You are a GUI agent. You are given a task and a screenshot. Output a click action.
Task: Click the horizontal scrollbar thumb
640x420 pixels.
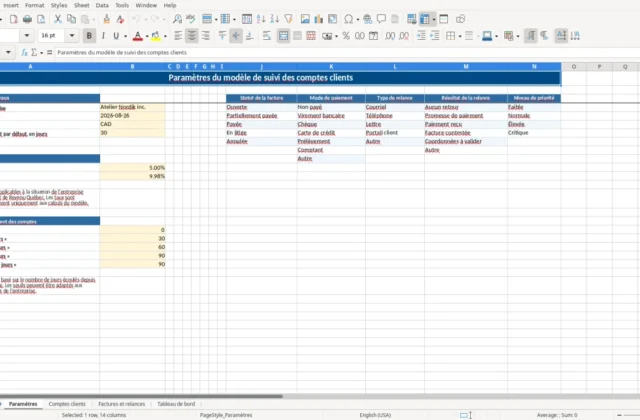point(141,396)
